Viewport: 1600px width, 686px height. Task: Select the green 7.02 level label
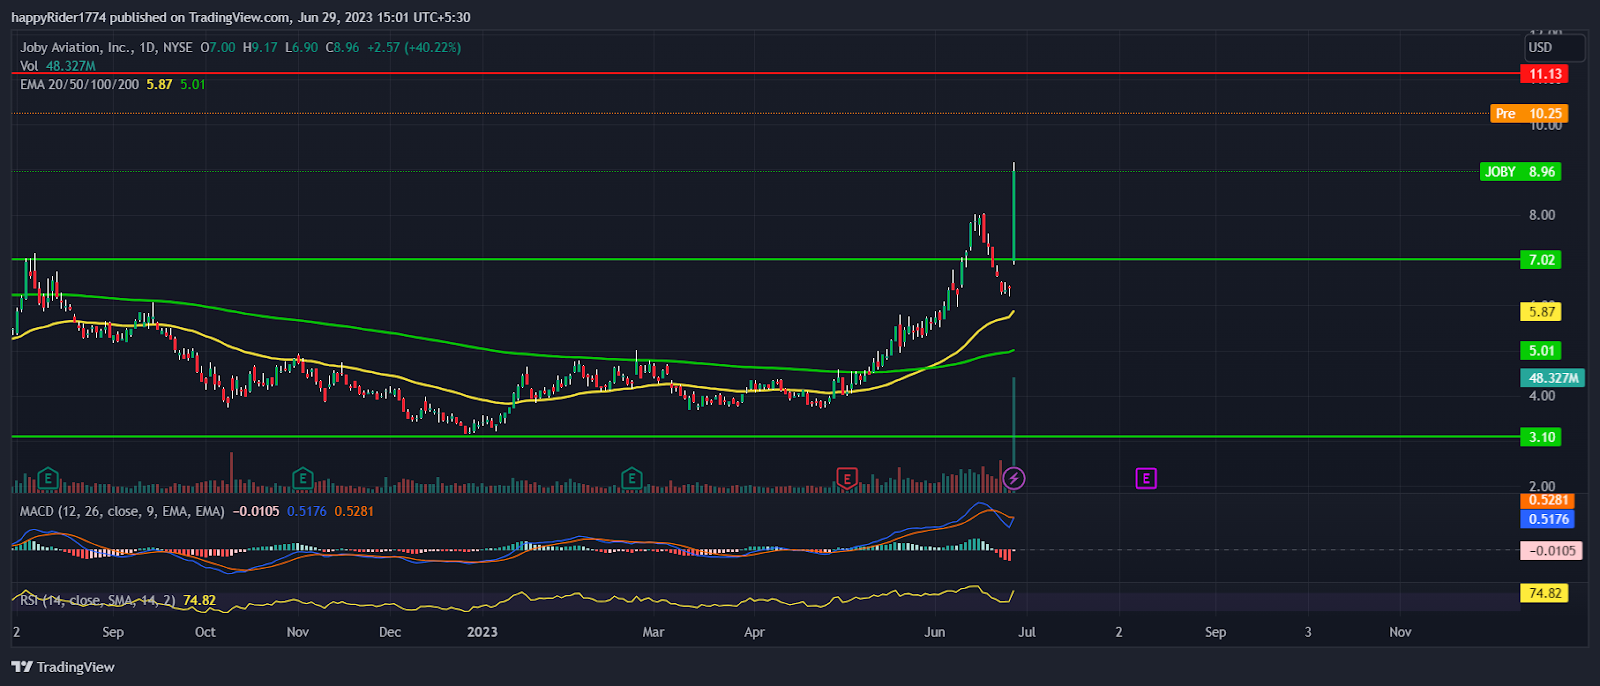1541,260
